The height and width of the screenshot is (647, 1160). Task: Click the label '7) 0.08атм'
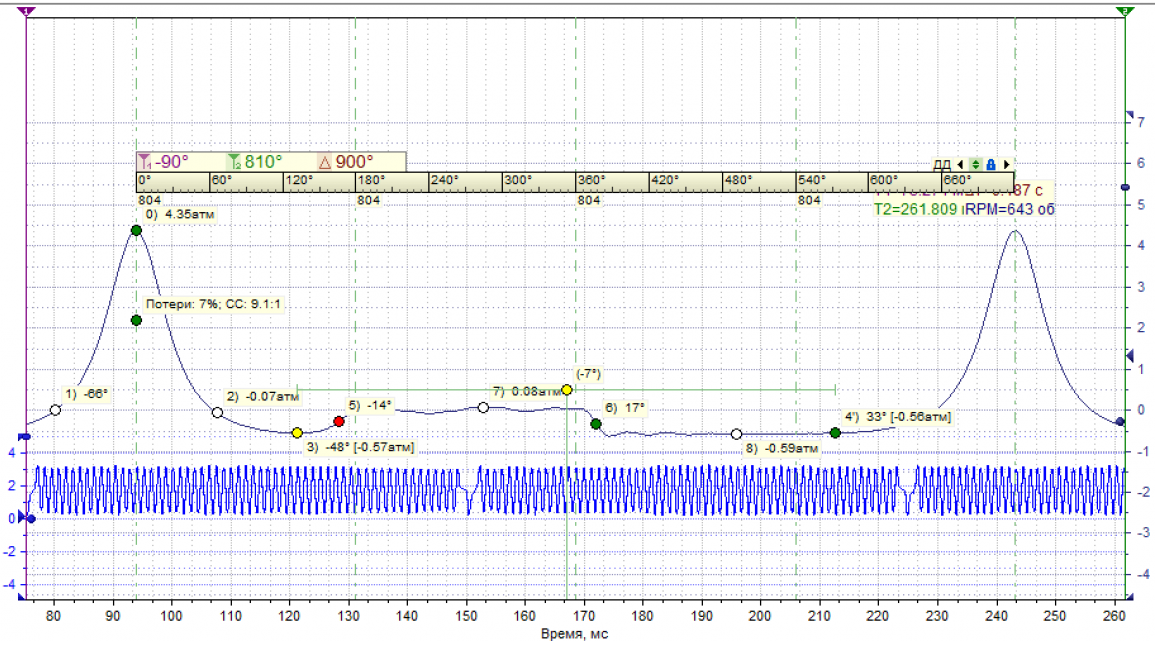[527, 391]
